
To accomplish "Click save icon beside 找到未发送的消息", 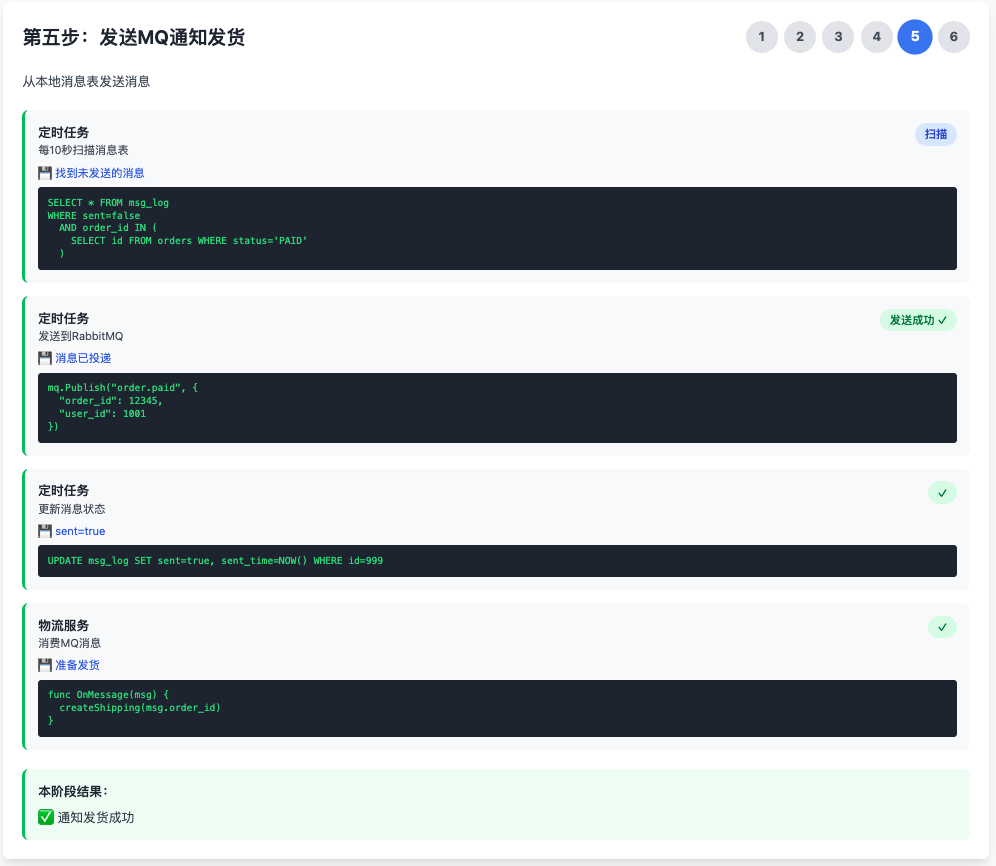I will tap(45, 173).
